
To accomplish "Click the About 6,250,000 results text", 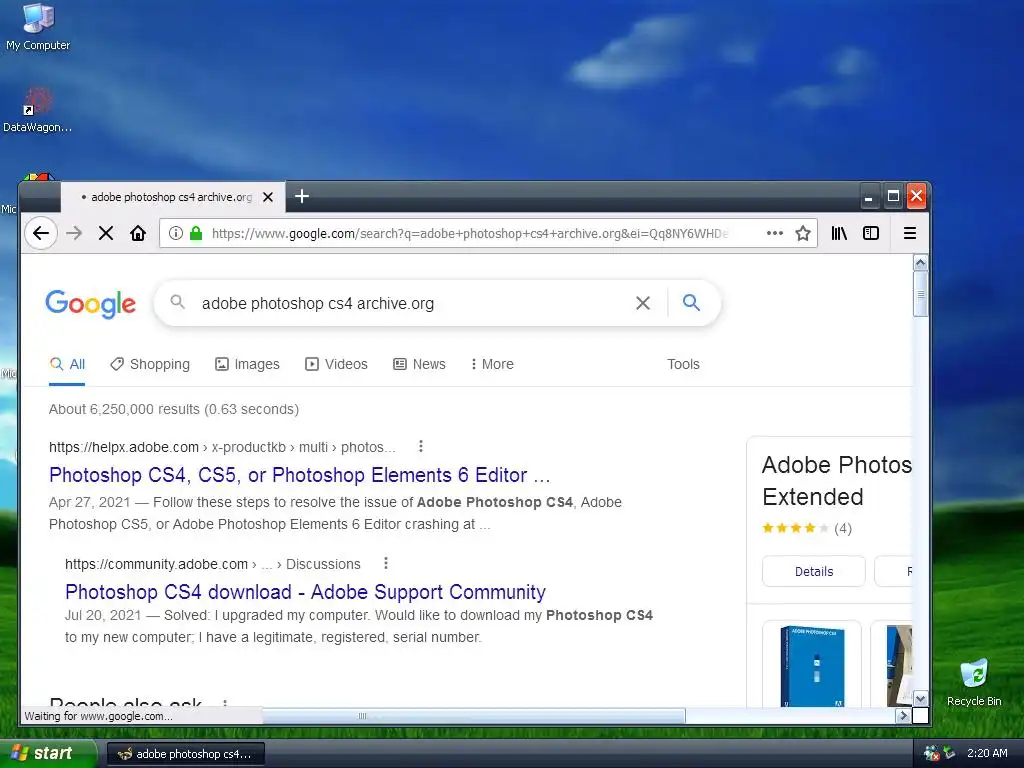I will (x=174, y=409).
